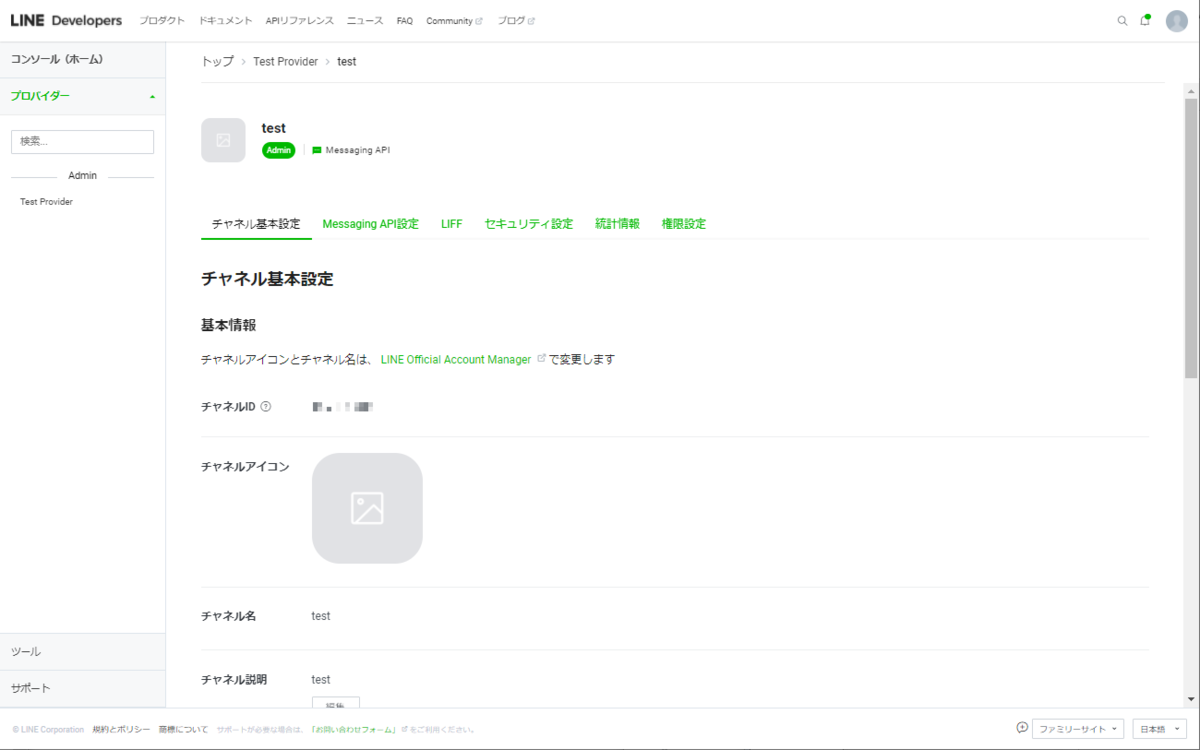Click the © LINE Corporation footer text
Image resolution: width=1200 pixels, height=750 pixels.
click(48, 730)
